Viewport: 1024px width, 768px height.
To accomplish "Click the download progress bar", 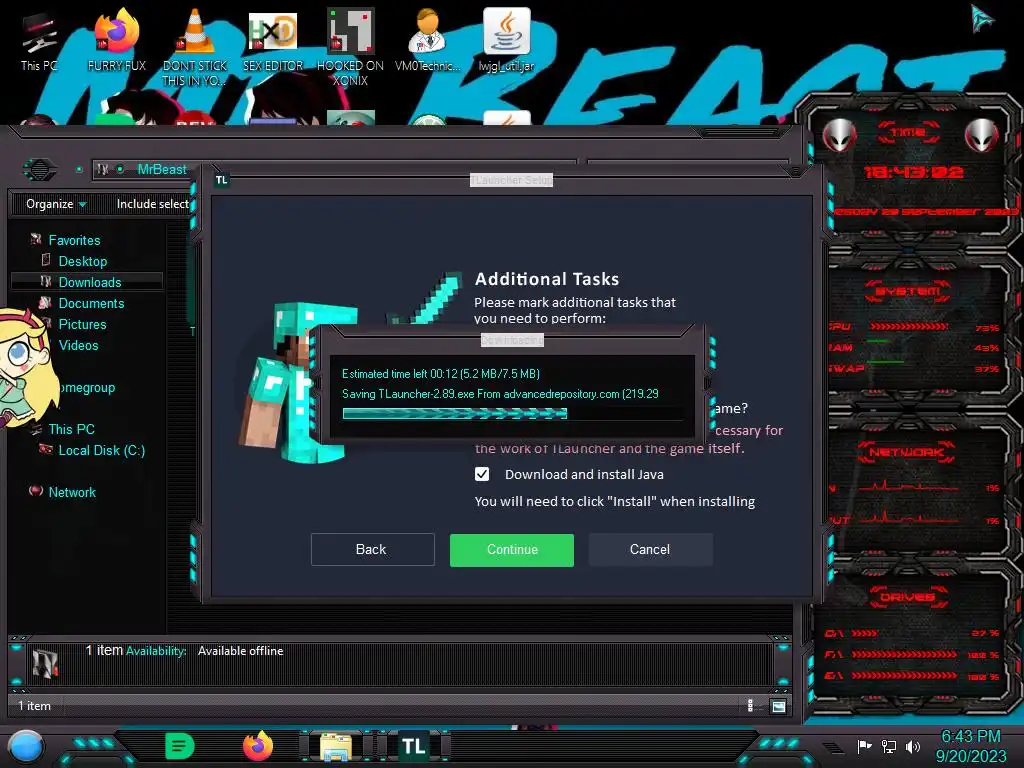I will point(513,413).
